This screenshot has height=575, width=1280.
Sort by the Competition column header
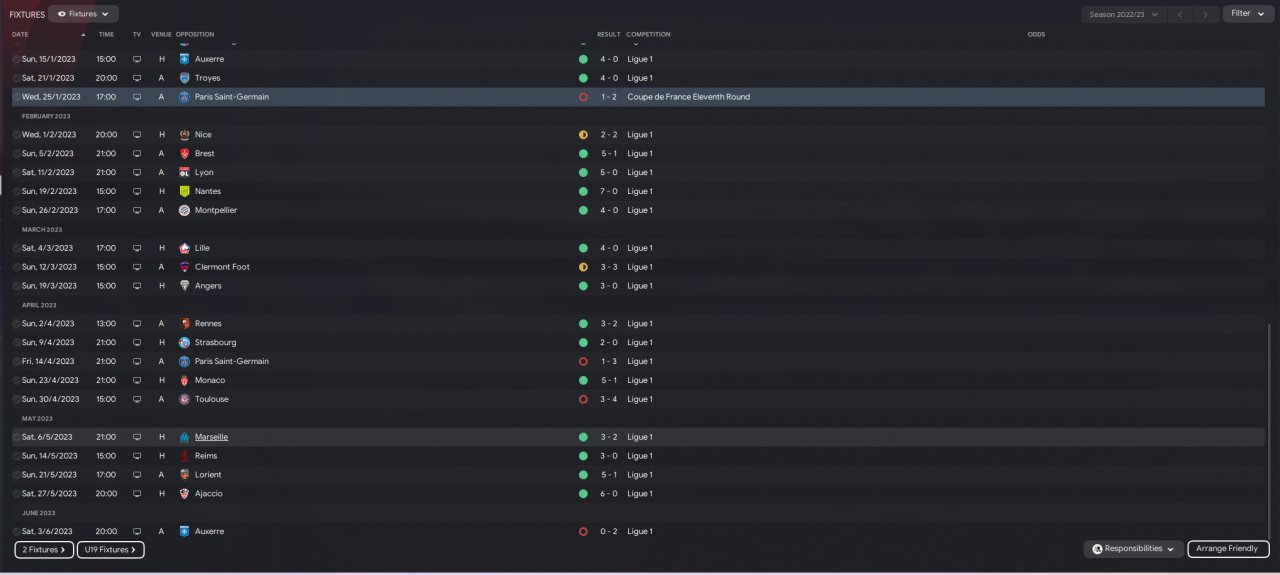point(649,34)
